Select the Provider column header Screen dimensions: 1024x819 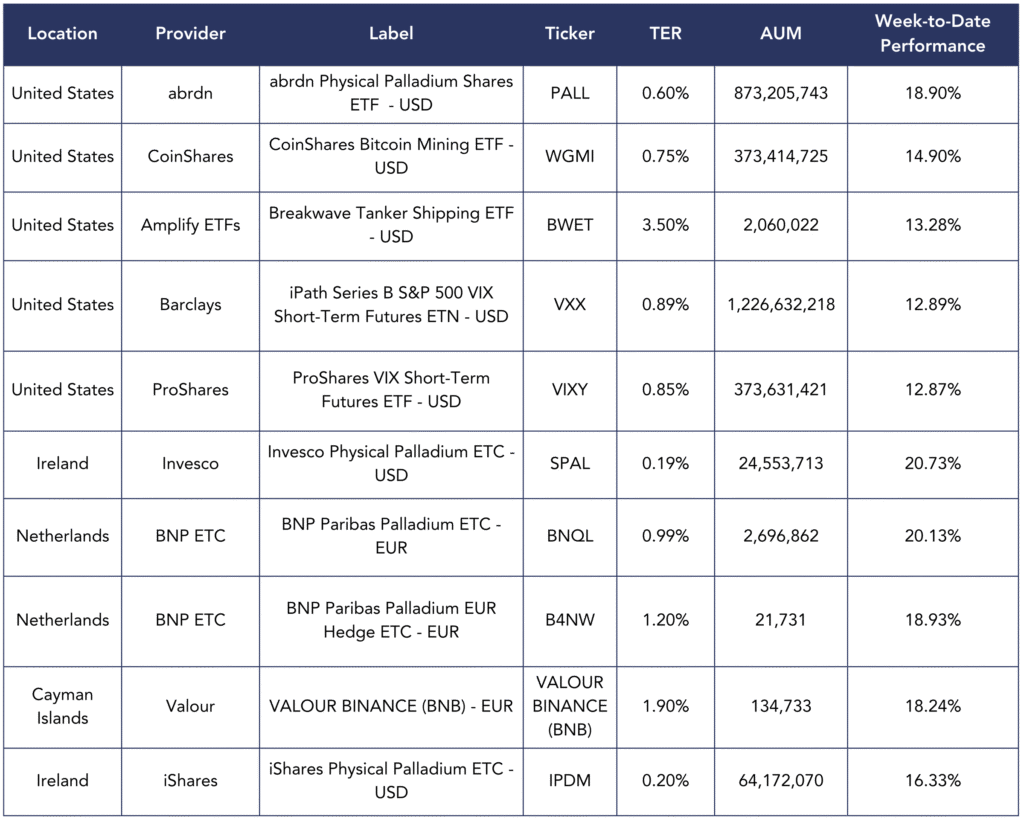[190, 33]
